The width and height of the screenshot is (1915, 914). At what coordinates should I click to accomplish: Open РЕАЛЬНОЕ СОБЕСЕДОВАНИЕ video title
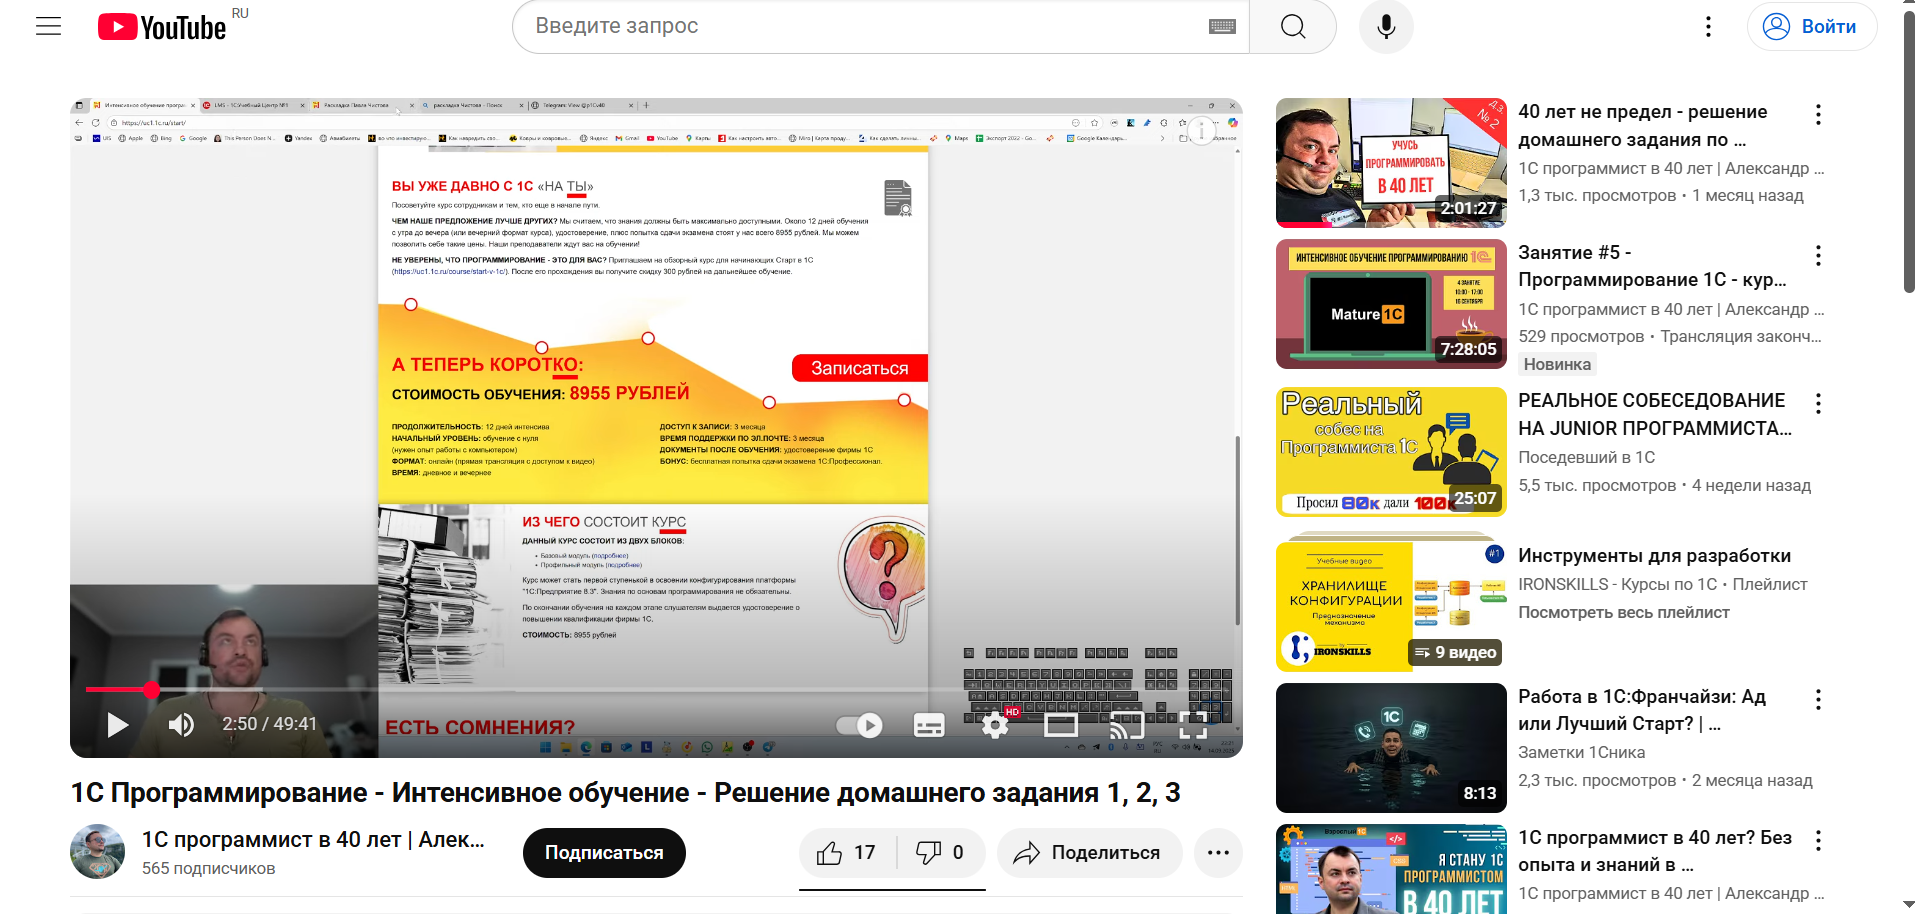pos(1655,414)
